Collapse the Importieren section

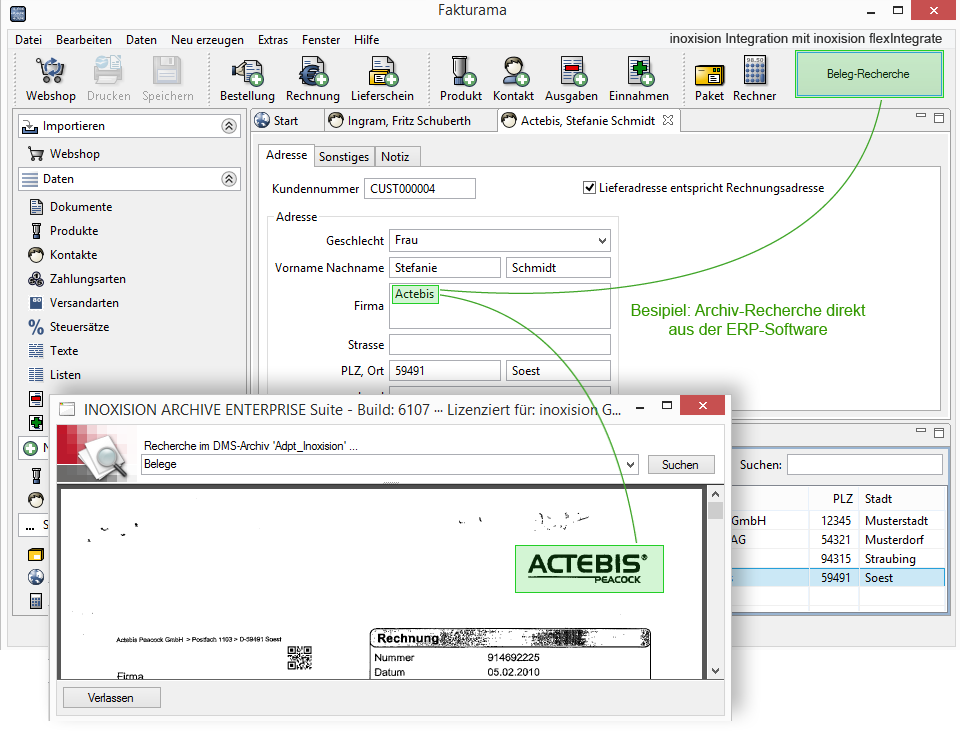pyautogui.click(x=228, y=127)
